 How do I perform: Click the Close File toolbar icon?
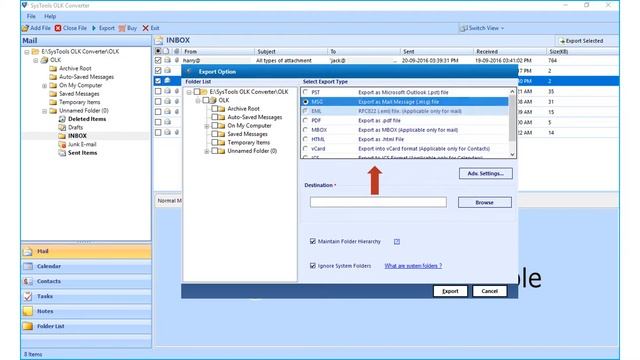pyautogui.click(x=58, y=28)
